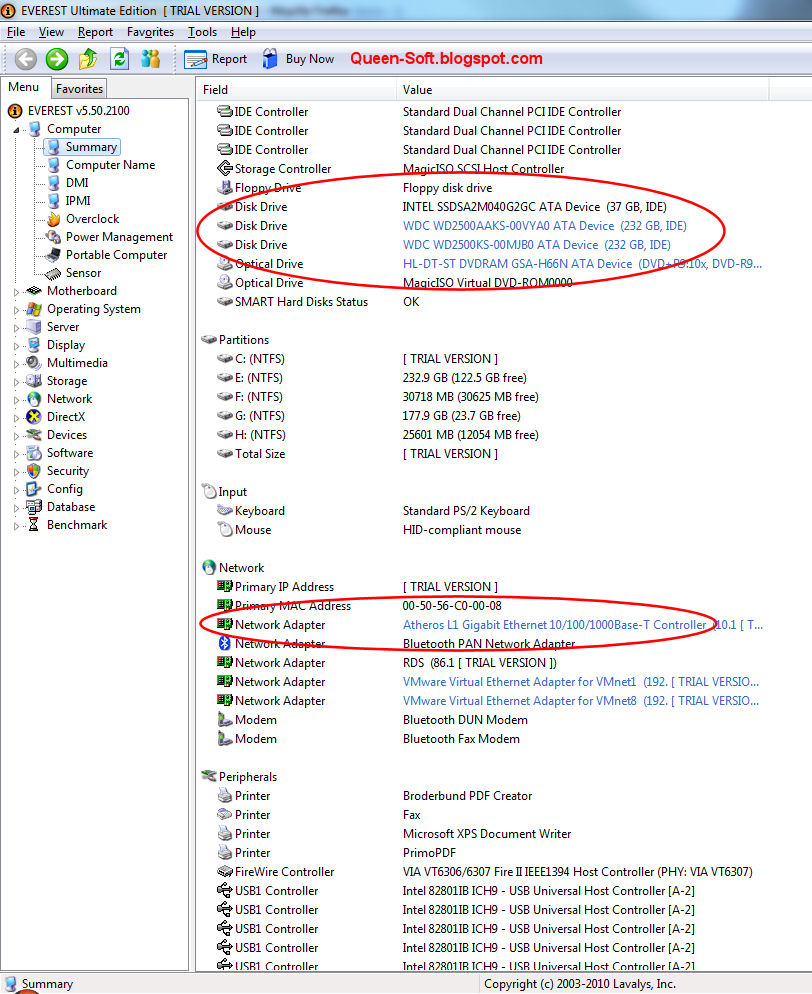Click the Overclock flame icon

pos(54,219)
